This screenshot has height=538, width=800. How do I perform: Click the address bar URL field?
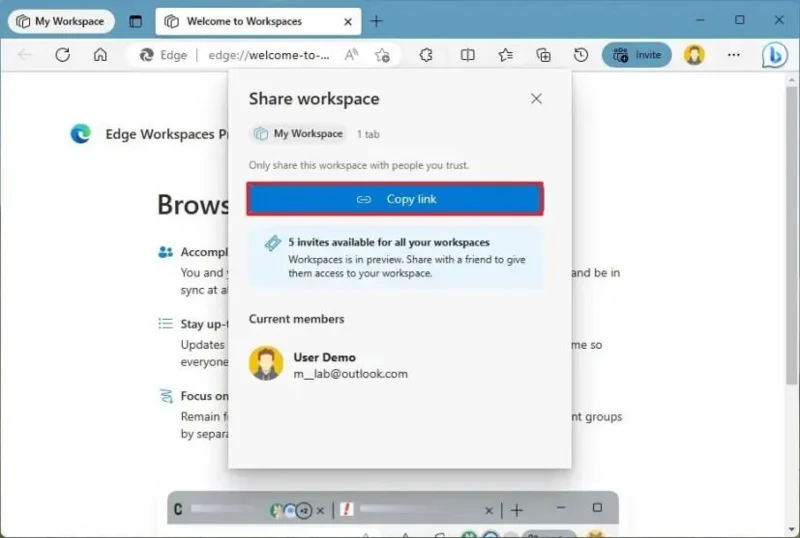(269, 55)
